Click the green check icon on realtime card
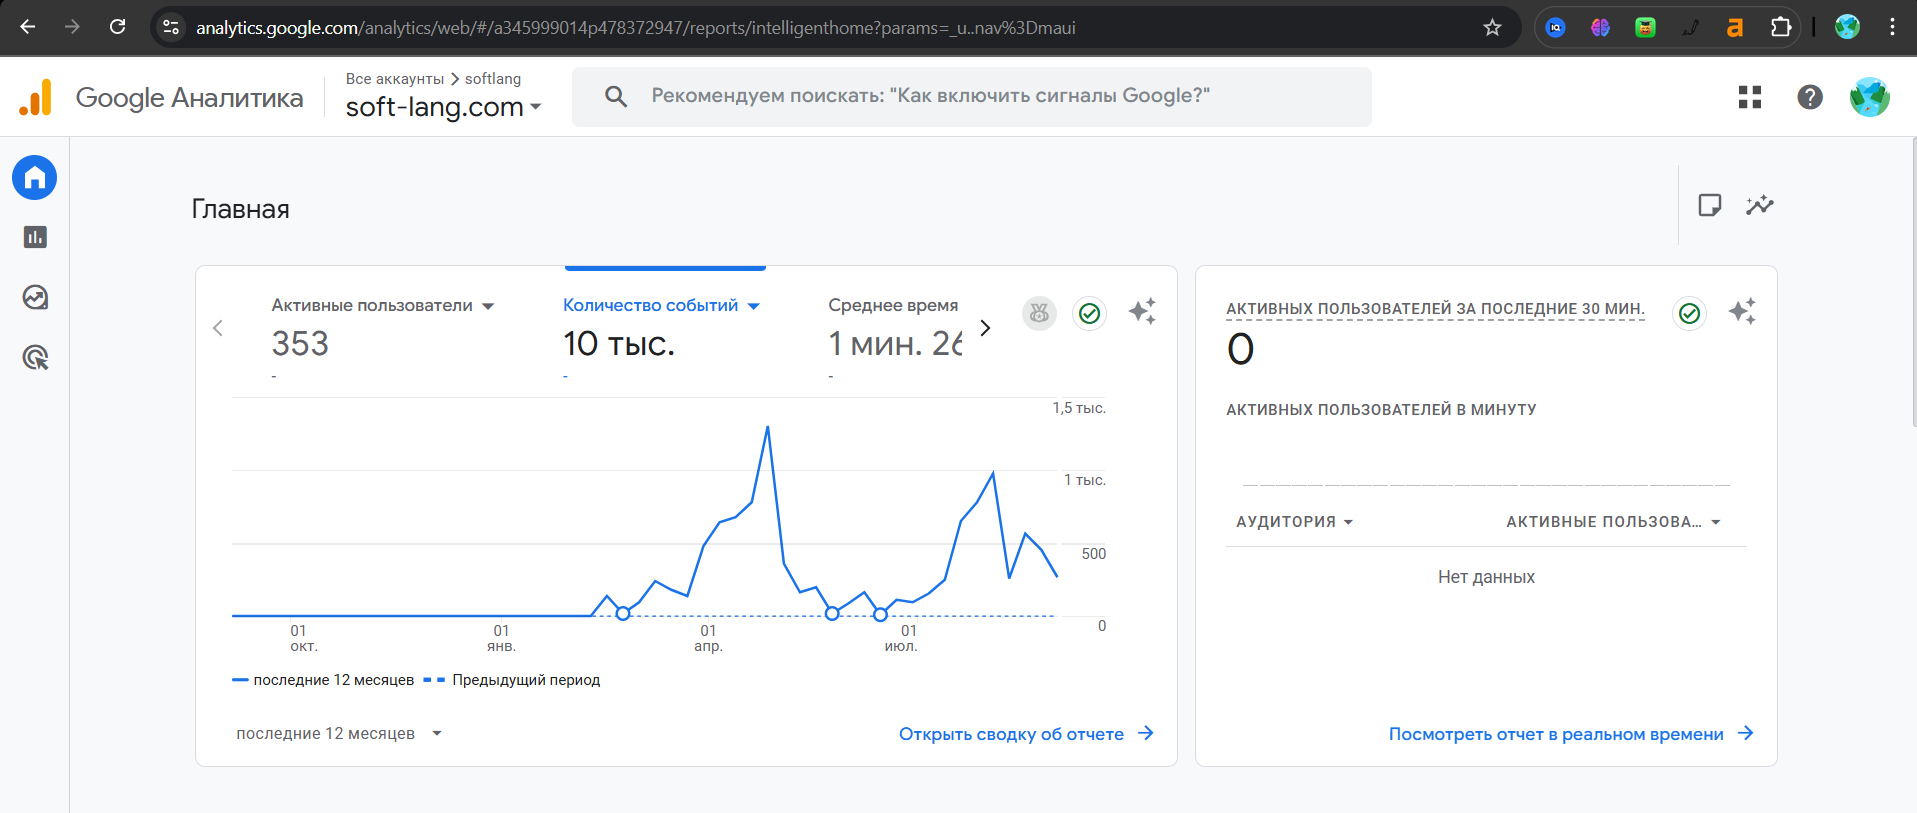The image size is (1917, 813). click(x=1690, y=313)
